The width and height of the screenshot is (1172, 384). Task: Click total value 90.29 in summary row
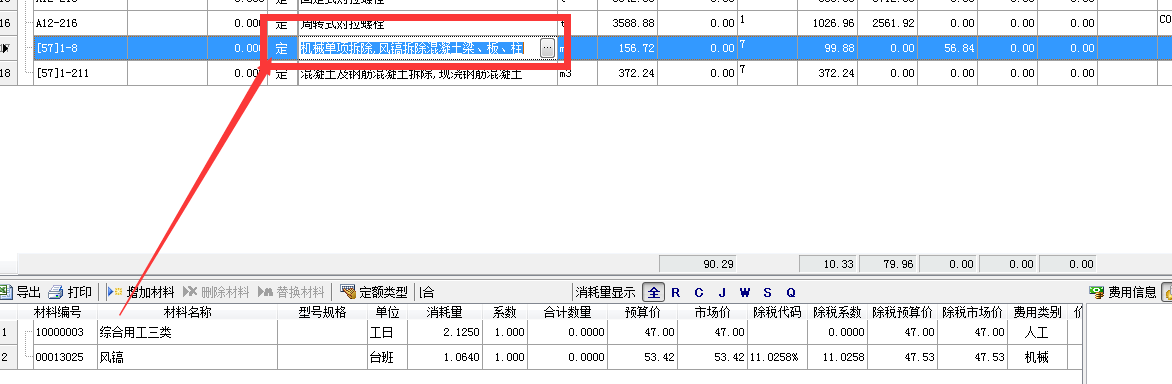pyautogui.click(x=719, y=264)
